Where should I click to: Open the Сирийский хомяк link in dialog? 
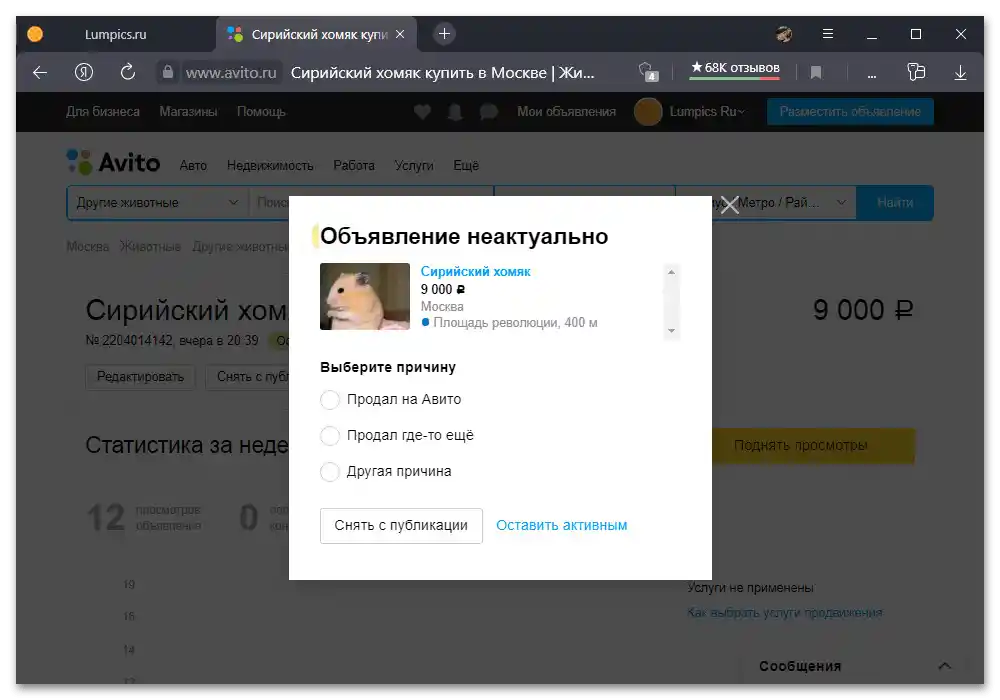pos(475,272)
